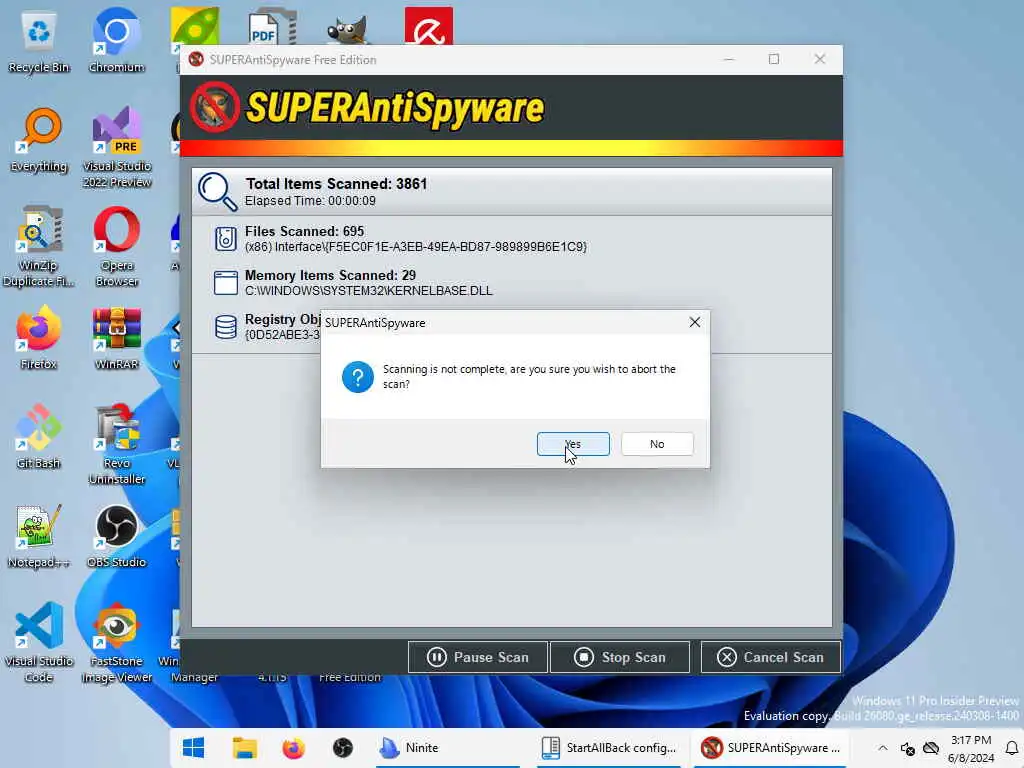Switch to StartAllBack config taskbar item
The width and height of the screenshot is (1024, 768).
pos(609,748)
